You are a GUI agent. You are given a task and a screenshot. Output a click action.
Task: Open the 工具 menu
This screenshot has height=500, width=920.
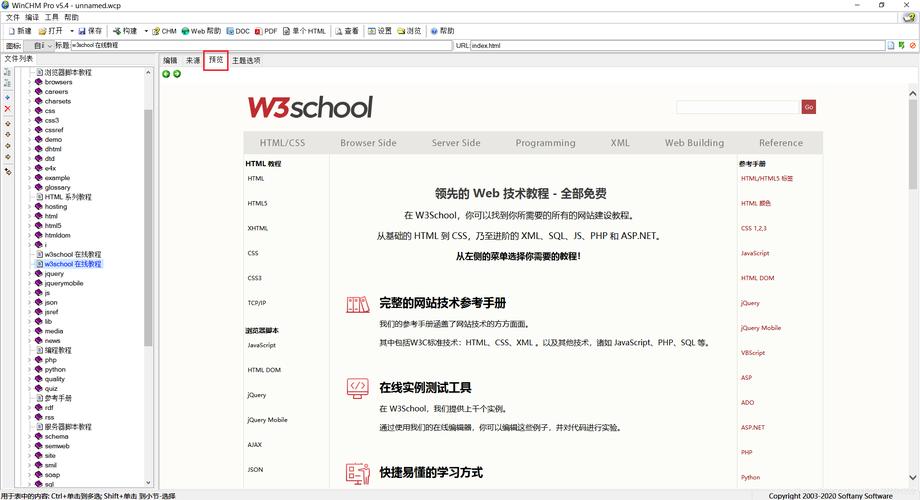(52, 17)
